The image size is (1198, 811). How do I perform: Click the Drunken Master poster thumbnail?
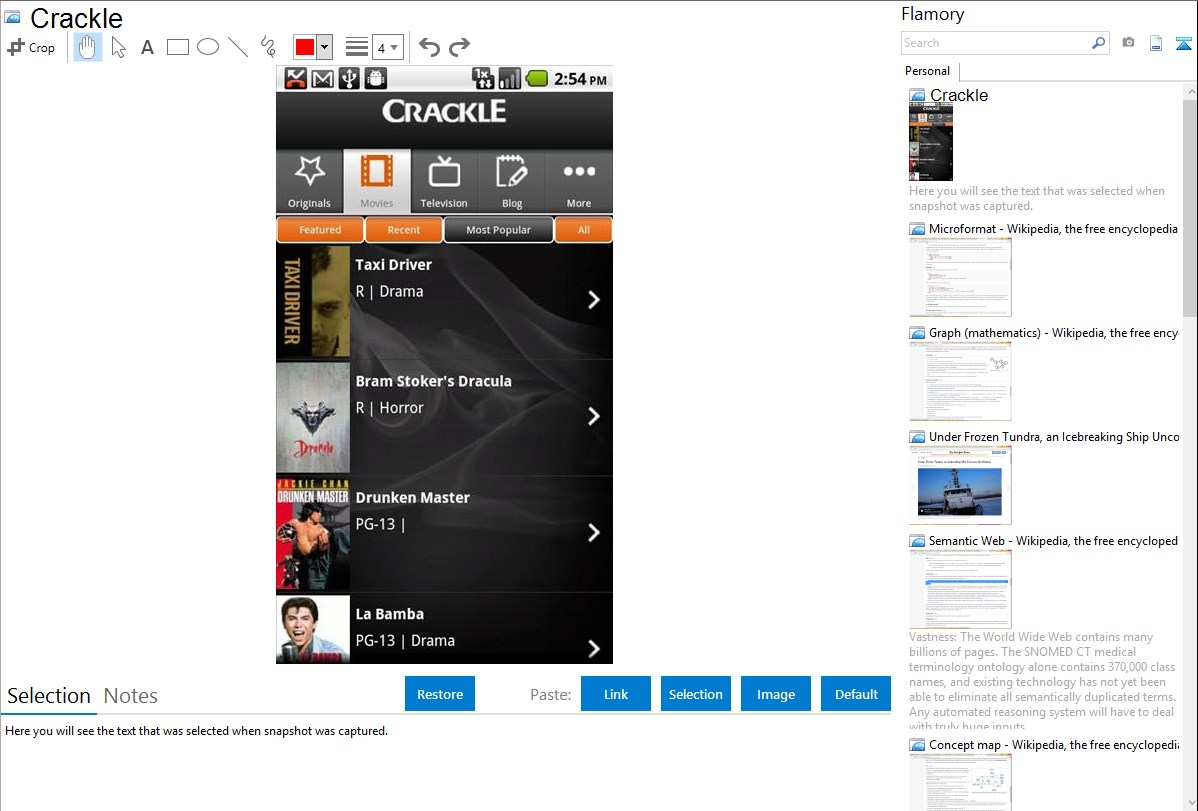coord(313,534)
